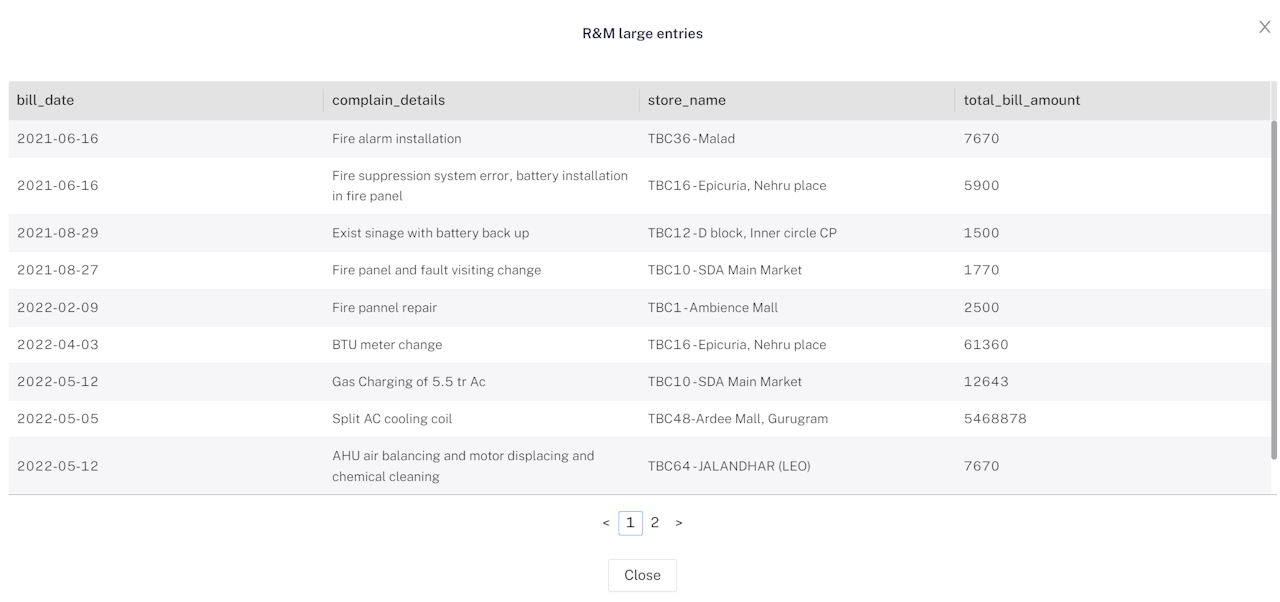Click the BTU meter change entry
Image resolution: width=1280 pixels, height=602 pixels.
coord(387,345)
